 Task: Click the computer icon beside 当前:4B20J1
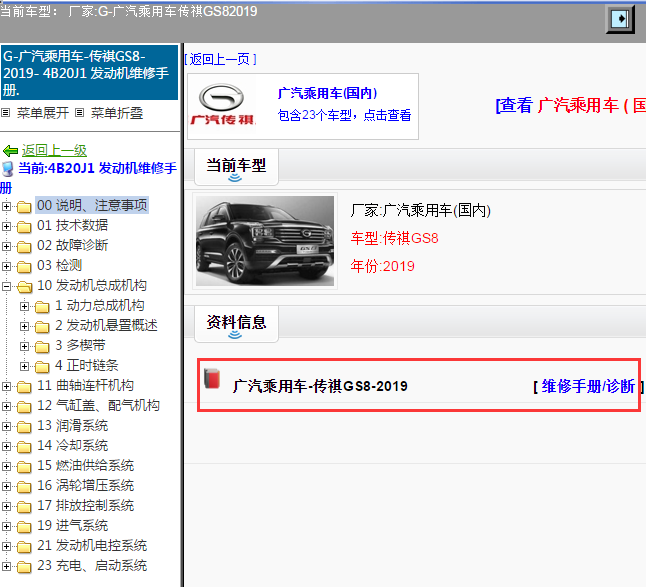pos(8,169)
